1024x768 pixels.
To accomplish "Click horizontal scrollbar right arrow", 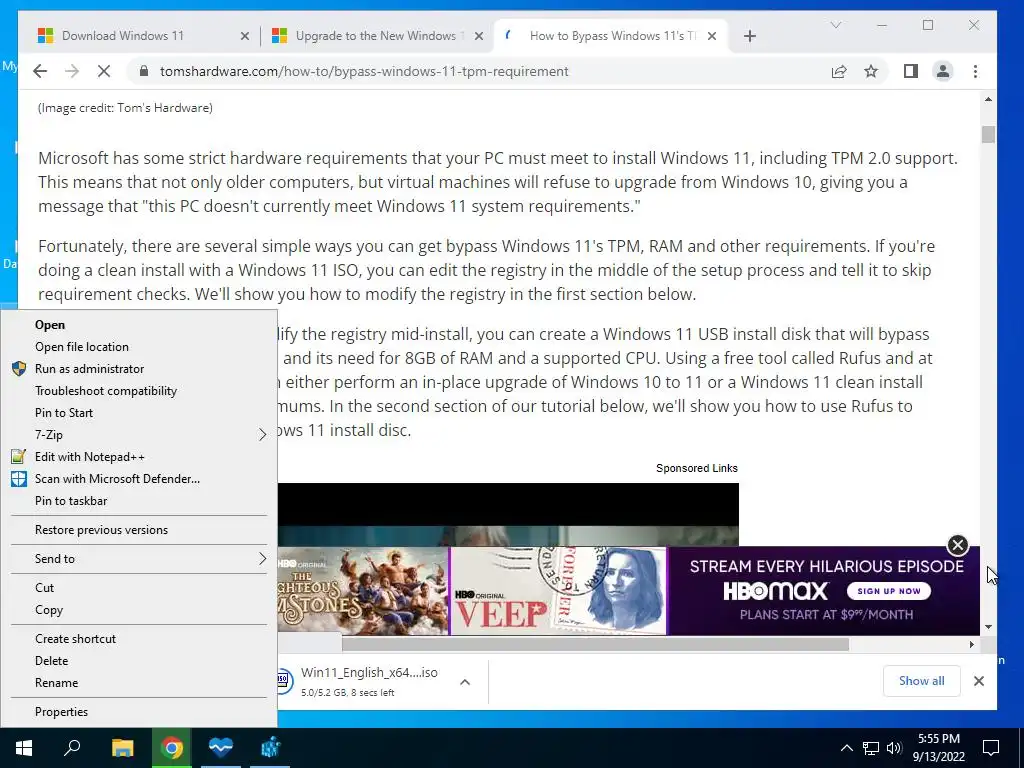I will pos(972,645).
